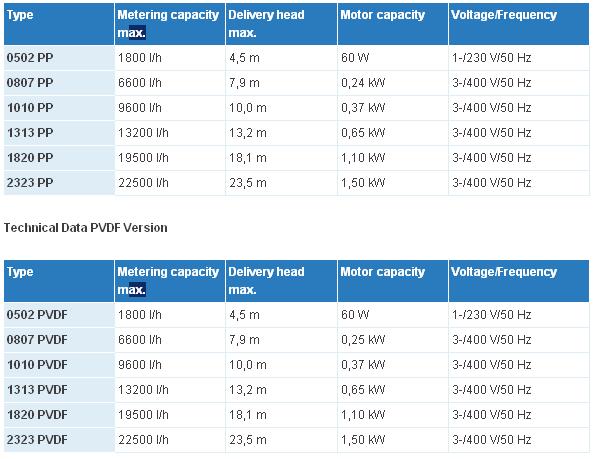
Task: Click the 1010 PP type entry
Action: click(x=59, y=108)
